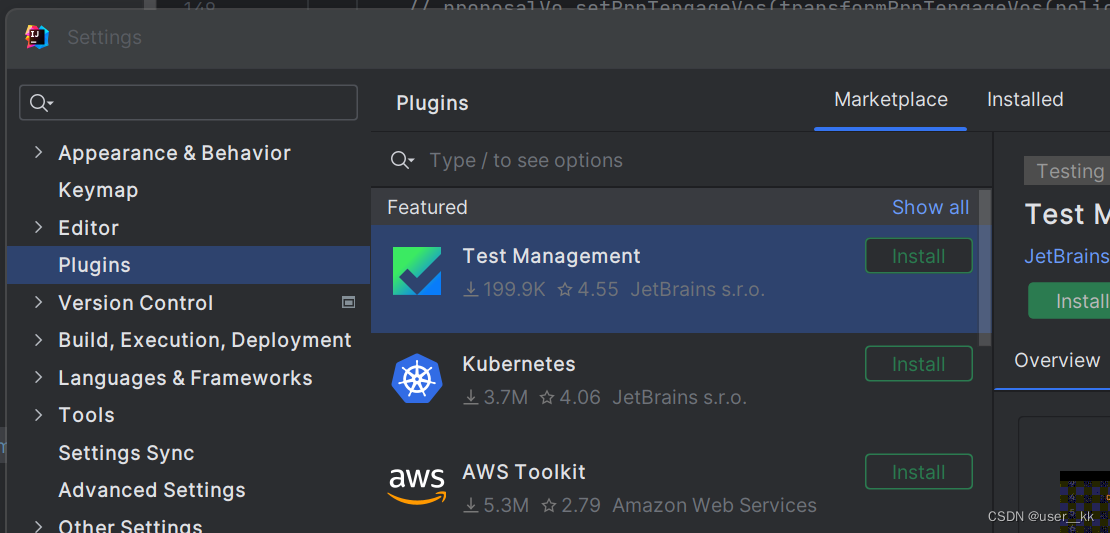The image size is (1110, 533).
Task: Click the Version Control project-level settings icon
Action: point(349,302)
